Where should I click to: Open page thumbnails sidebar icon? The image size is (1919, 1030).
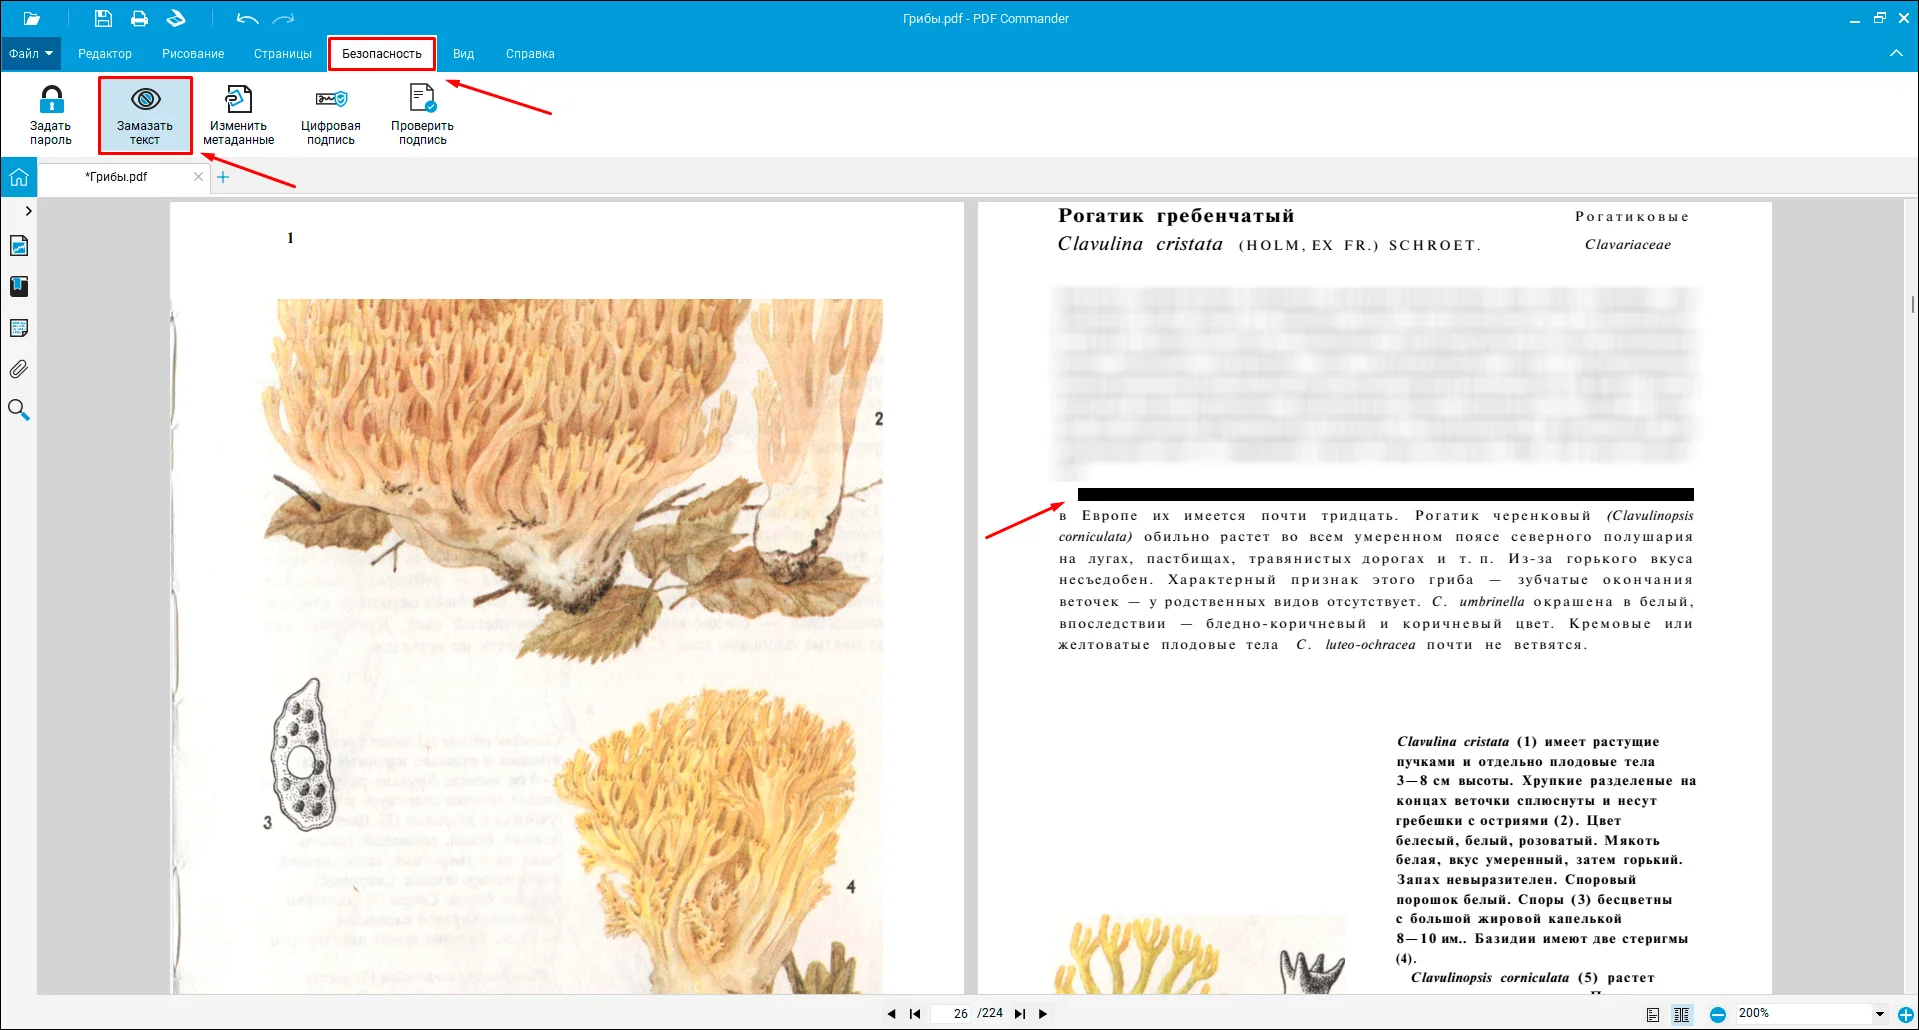[x=19, y=246]
